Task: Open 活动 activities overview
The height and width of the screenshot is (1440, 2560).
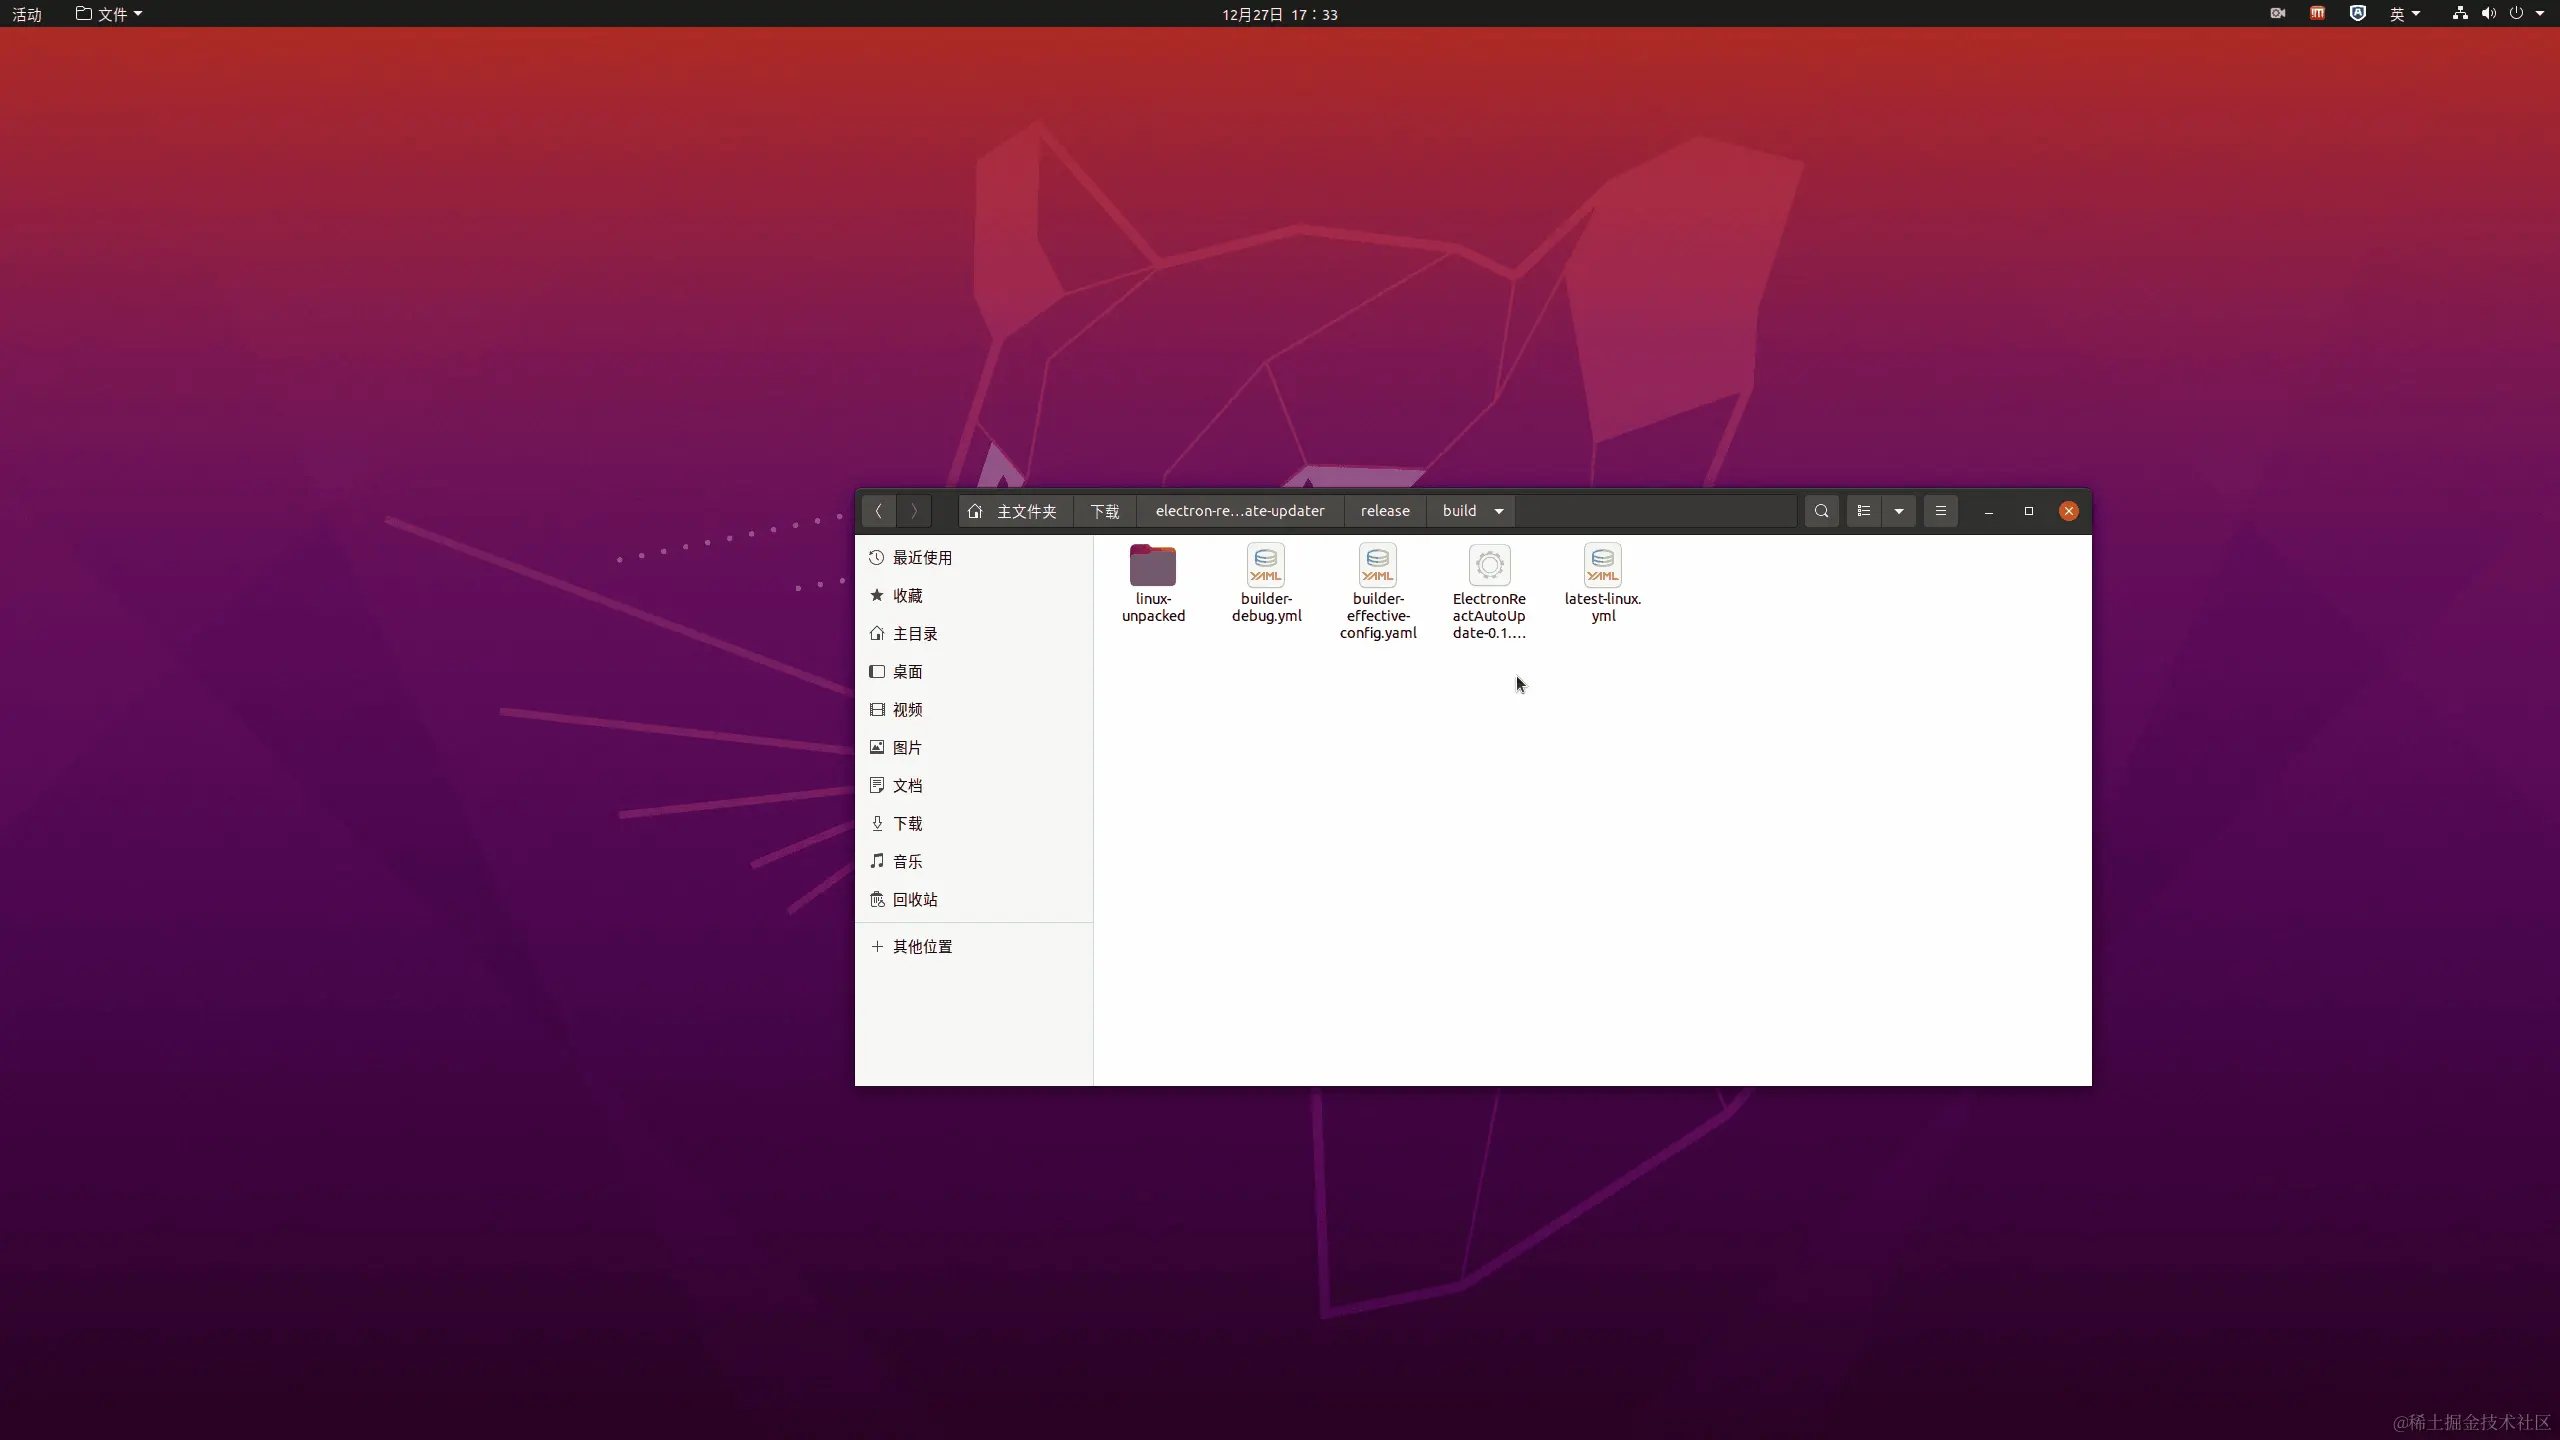Action: point(27,14)
